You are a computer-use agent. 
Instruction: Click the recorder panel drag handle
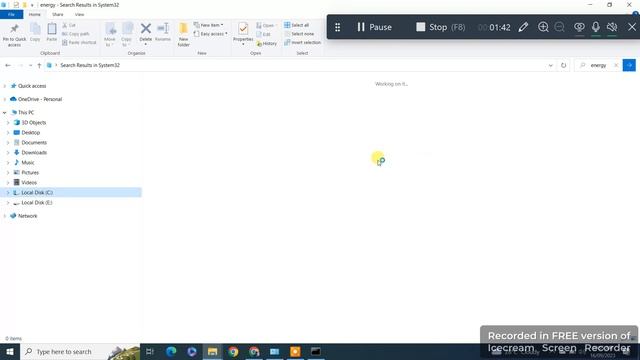click(338, 27)
